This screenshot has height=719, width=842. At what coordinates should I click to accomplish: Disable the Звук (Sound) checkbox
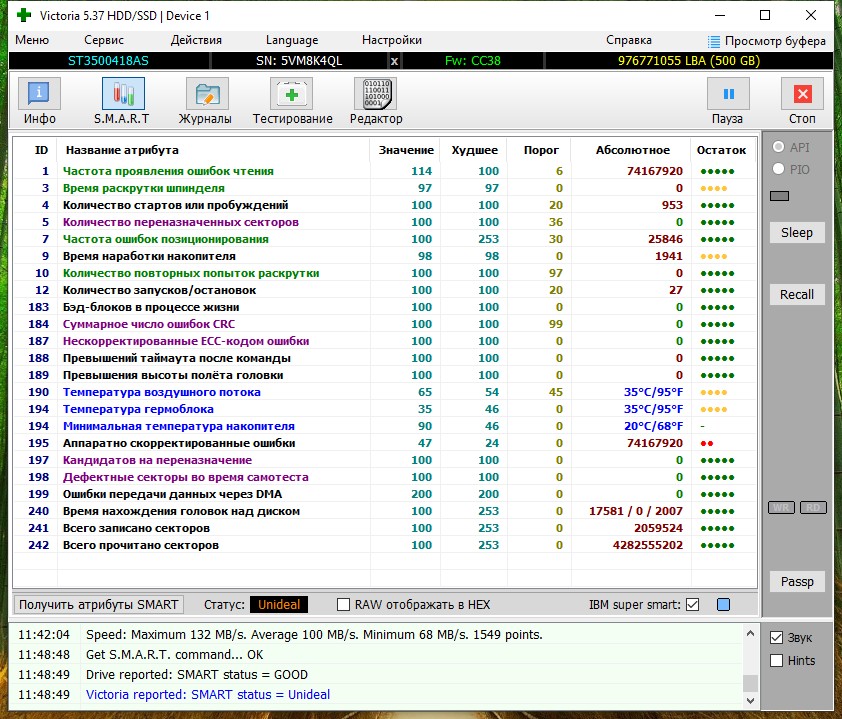coord(776,637)
